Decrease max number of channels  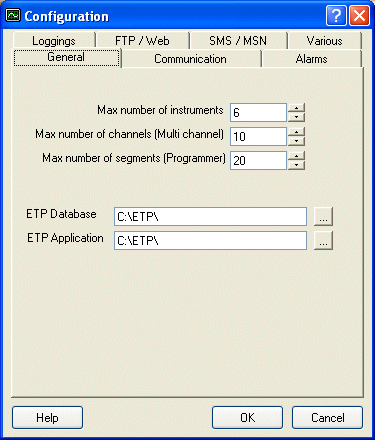coord(296,141)
